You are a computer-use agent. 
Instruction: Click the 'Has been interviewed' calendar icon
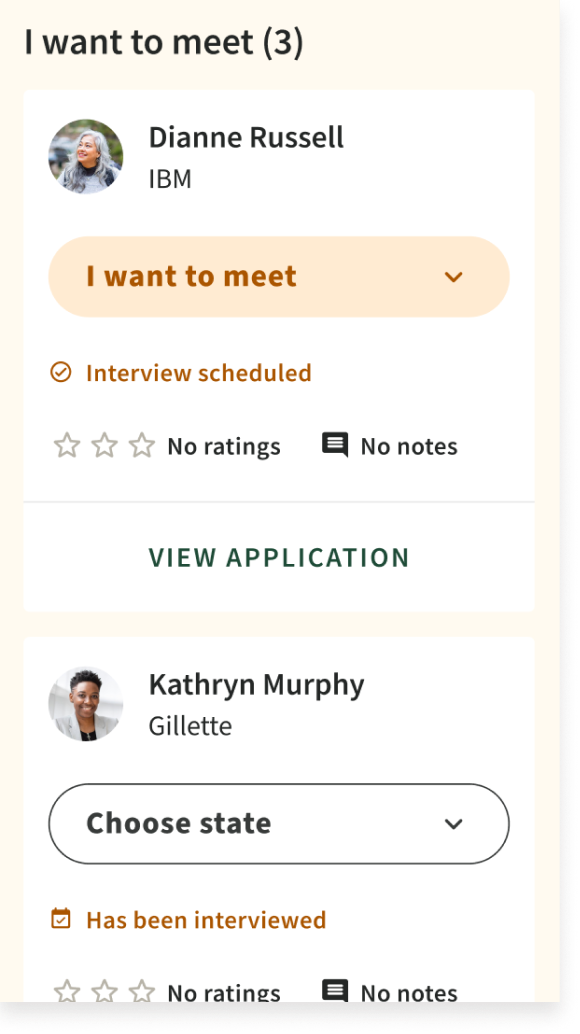click(61, 919)
